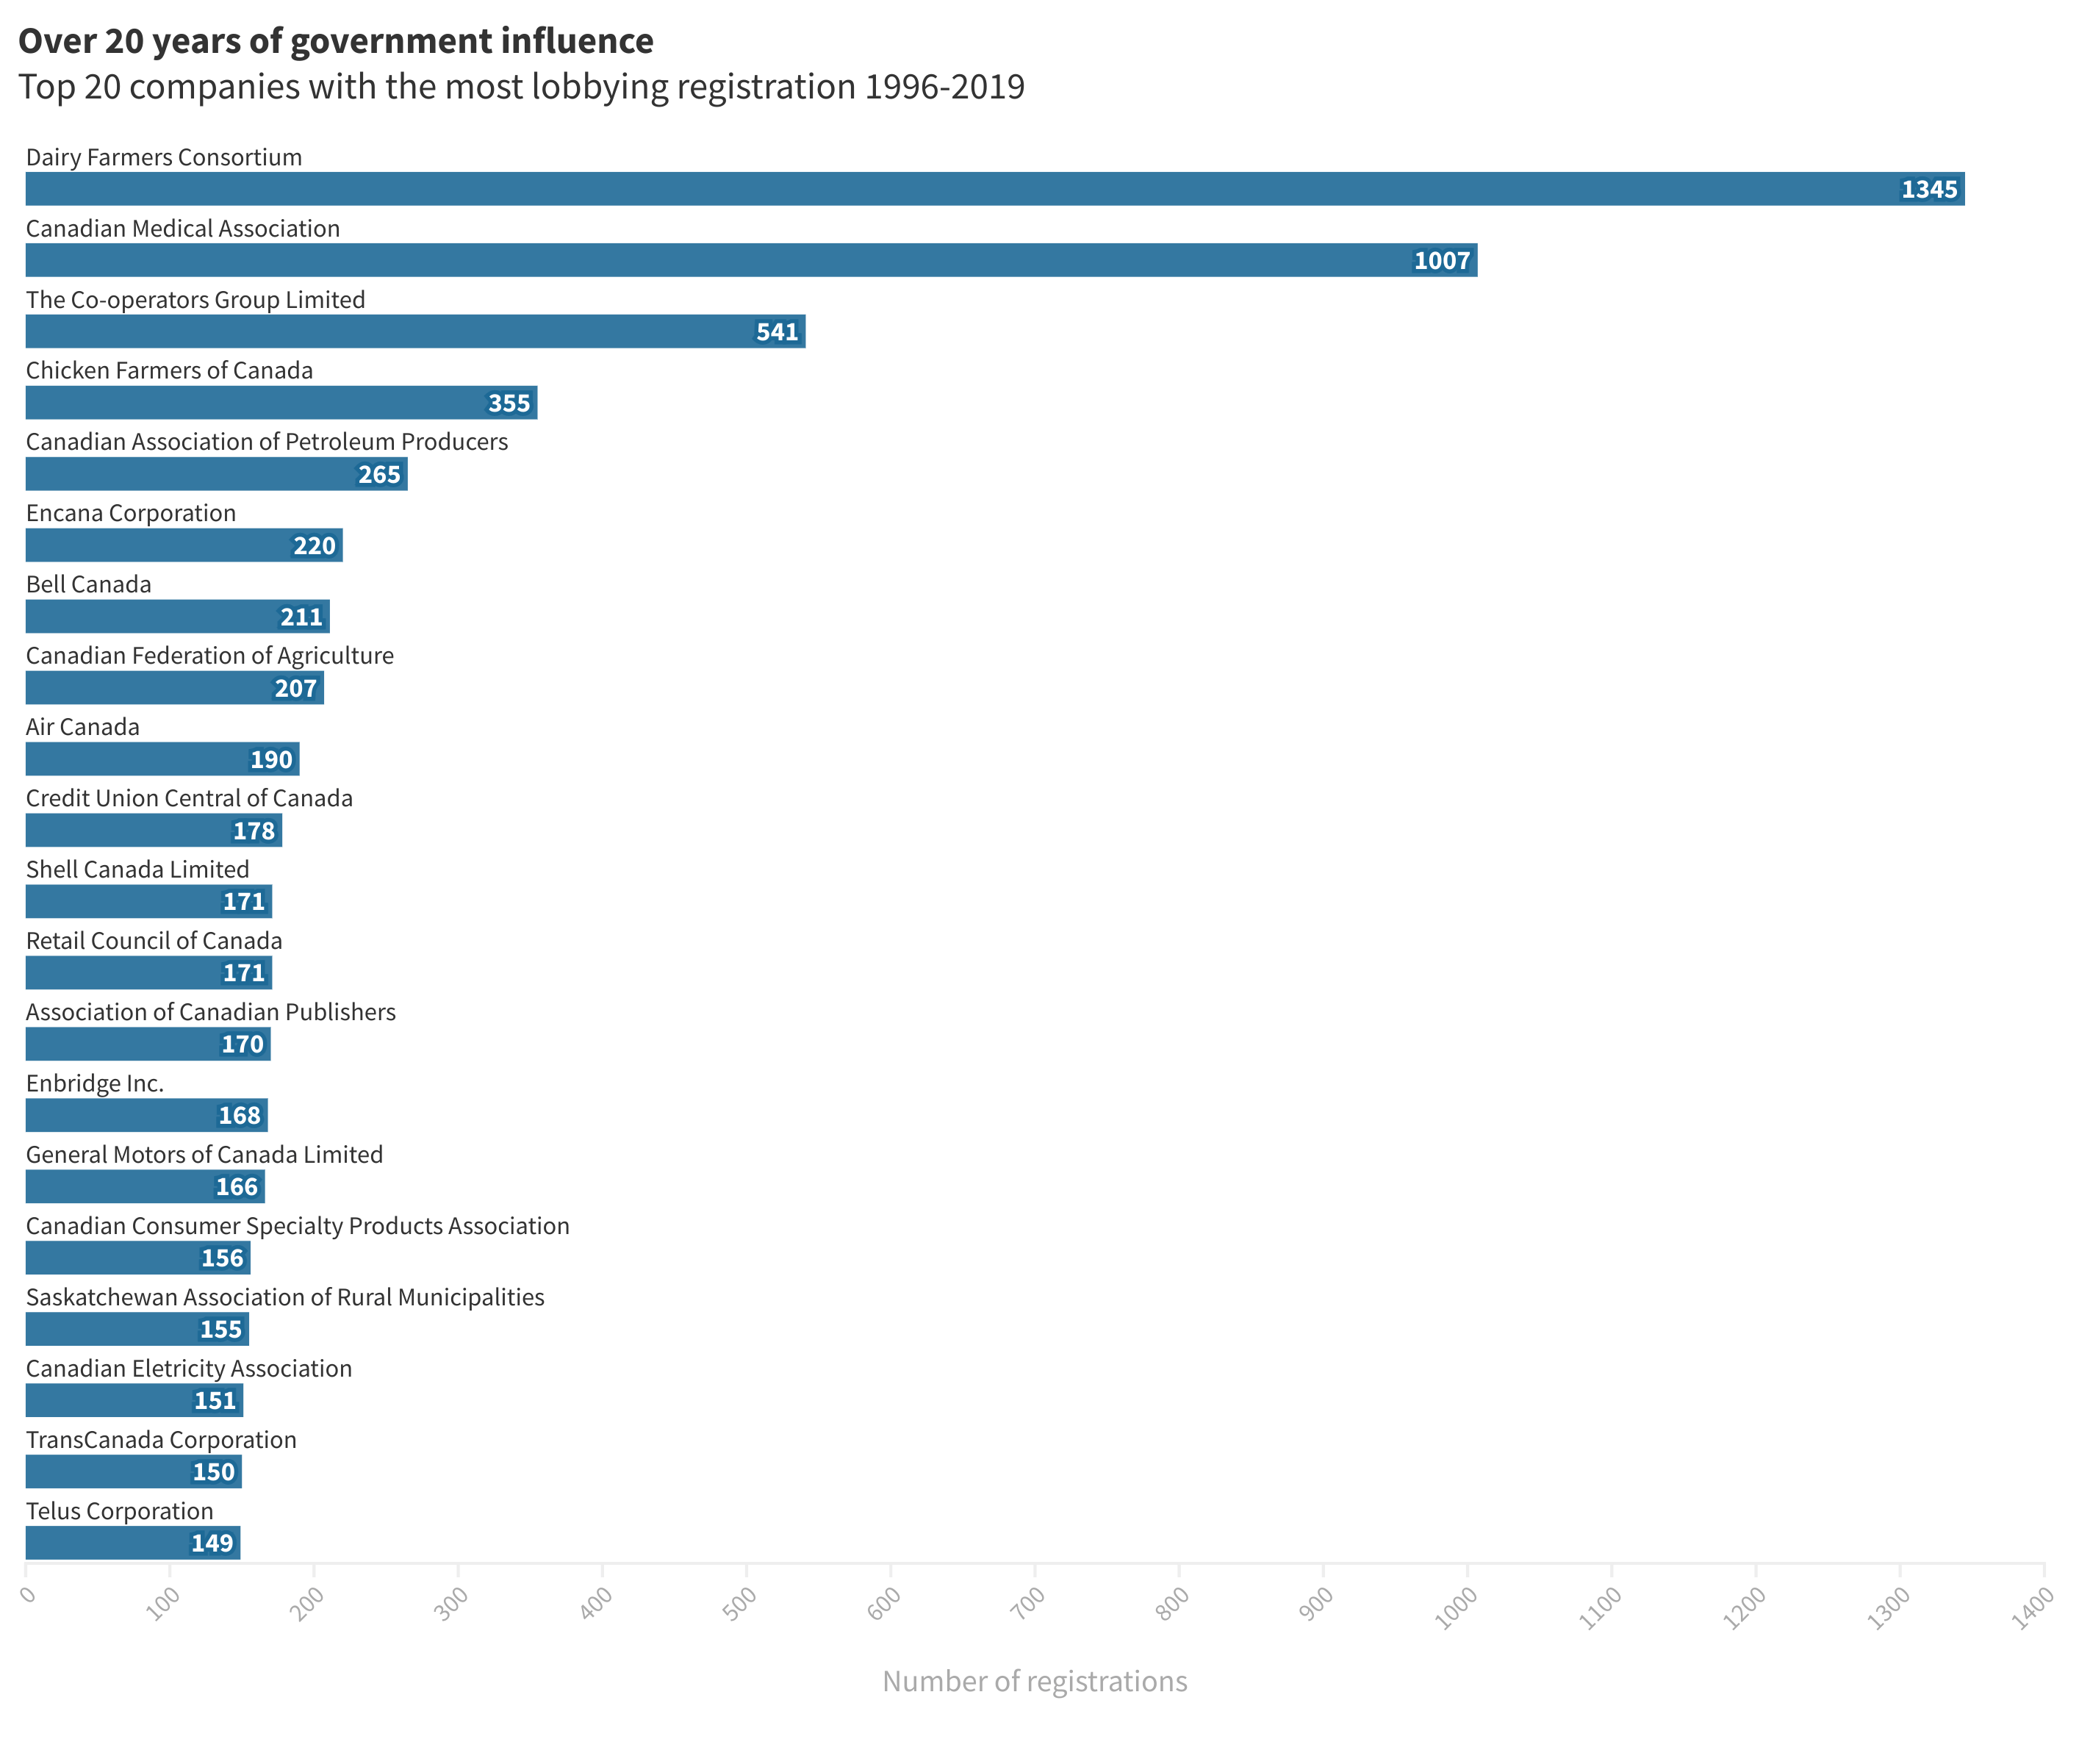Click Canadian Association of Petroleum Producers label
The width and height of the screenshot is (2090, 1764).
(x=267, y=442)
